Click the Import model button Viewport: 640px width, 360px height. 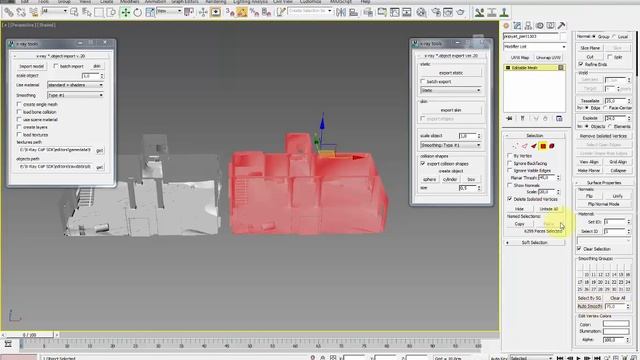pos(31,66)
